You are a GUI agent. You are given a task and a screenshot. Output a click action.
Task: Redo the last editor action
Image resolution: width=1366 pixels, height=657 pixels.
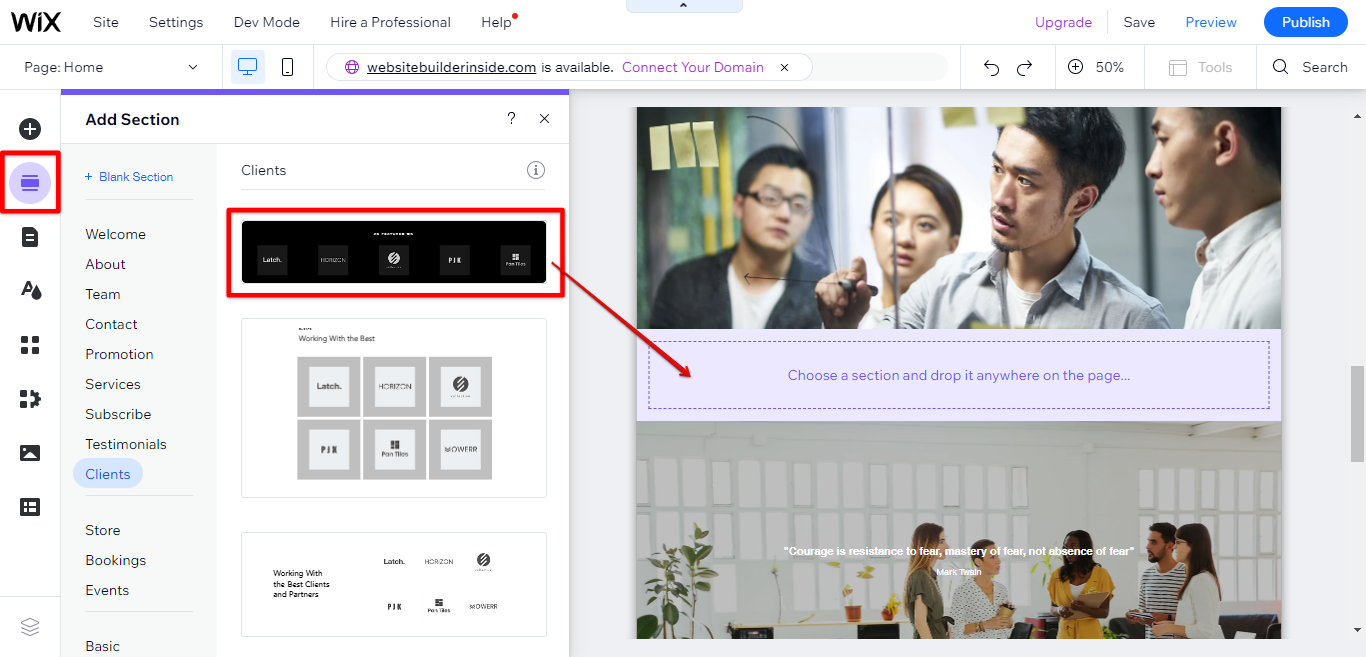[x=1024, y=67]
